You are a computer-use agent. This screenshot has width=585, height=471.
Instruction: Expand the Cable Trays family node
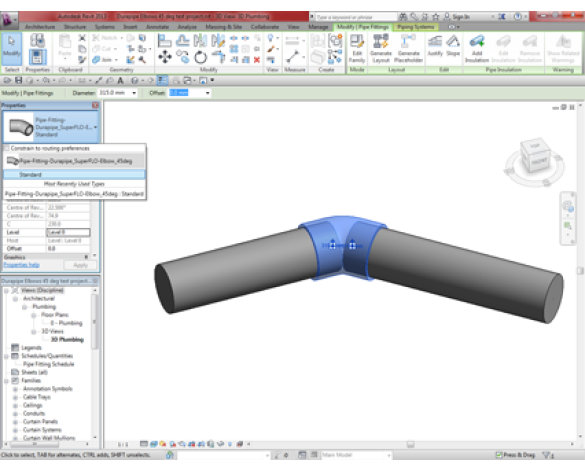pos(15,397)
